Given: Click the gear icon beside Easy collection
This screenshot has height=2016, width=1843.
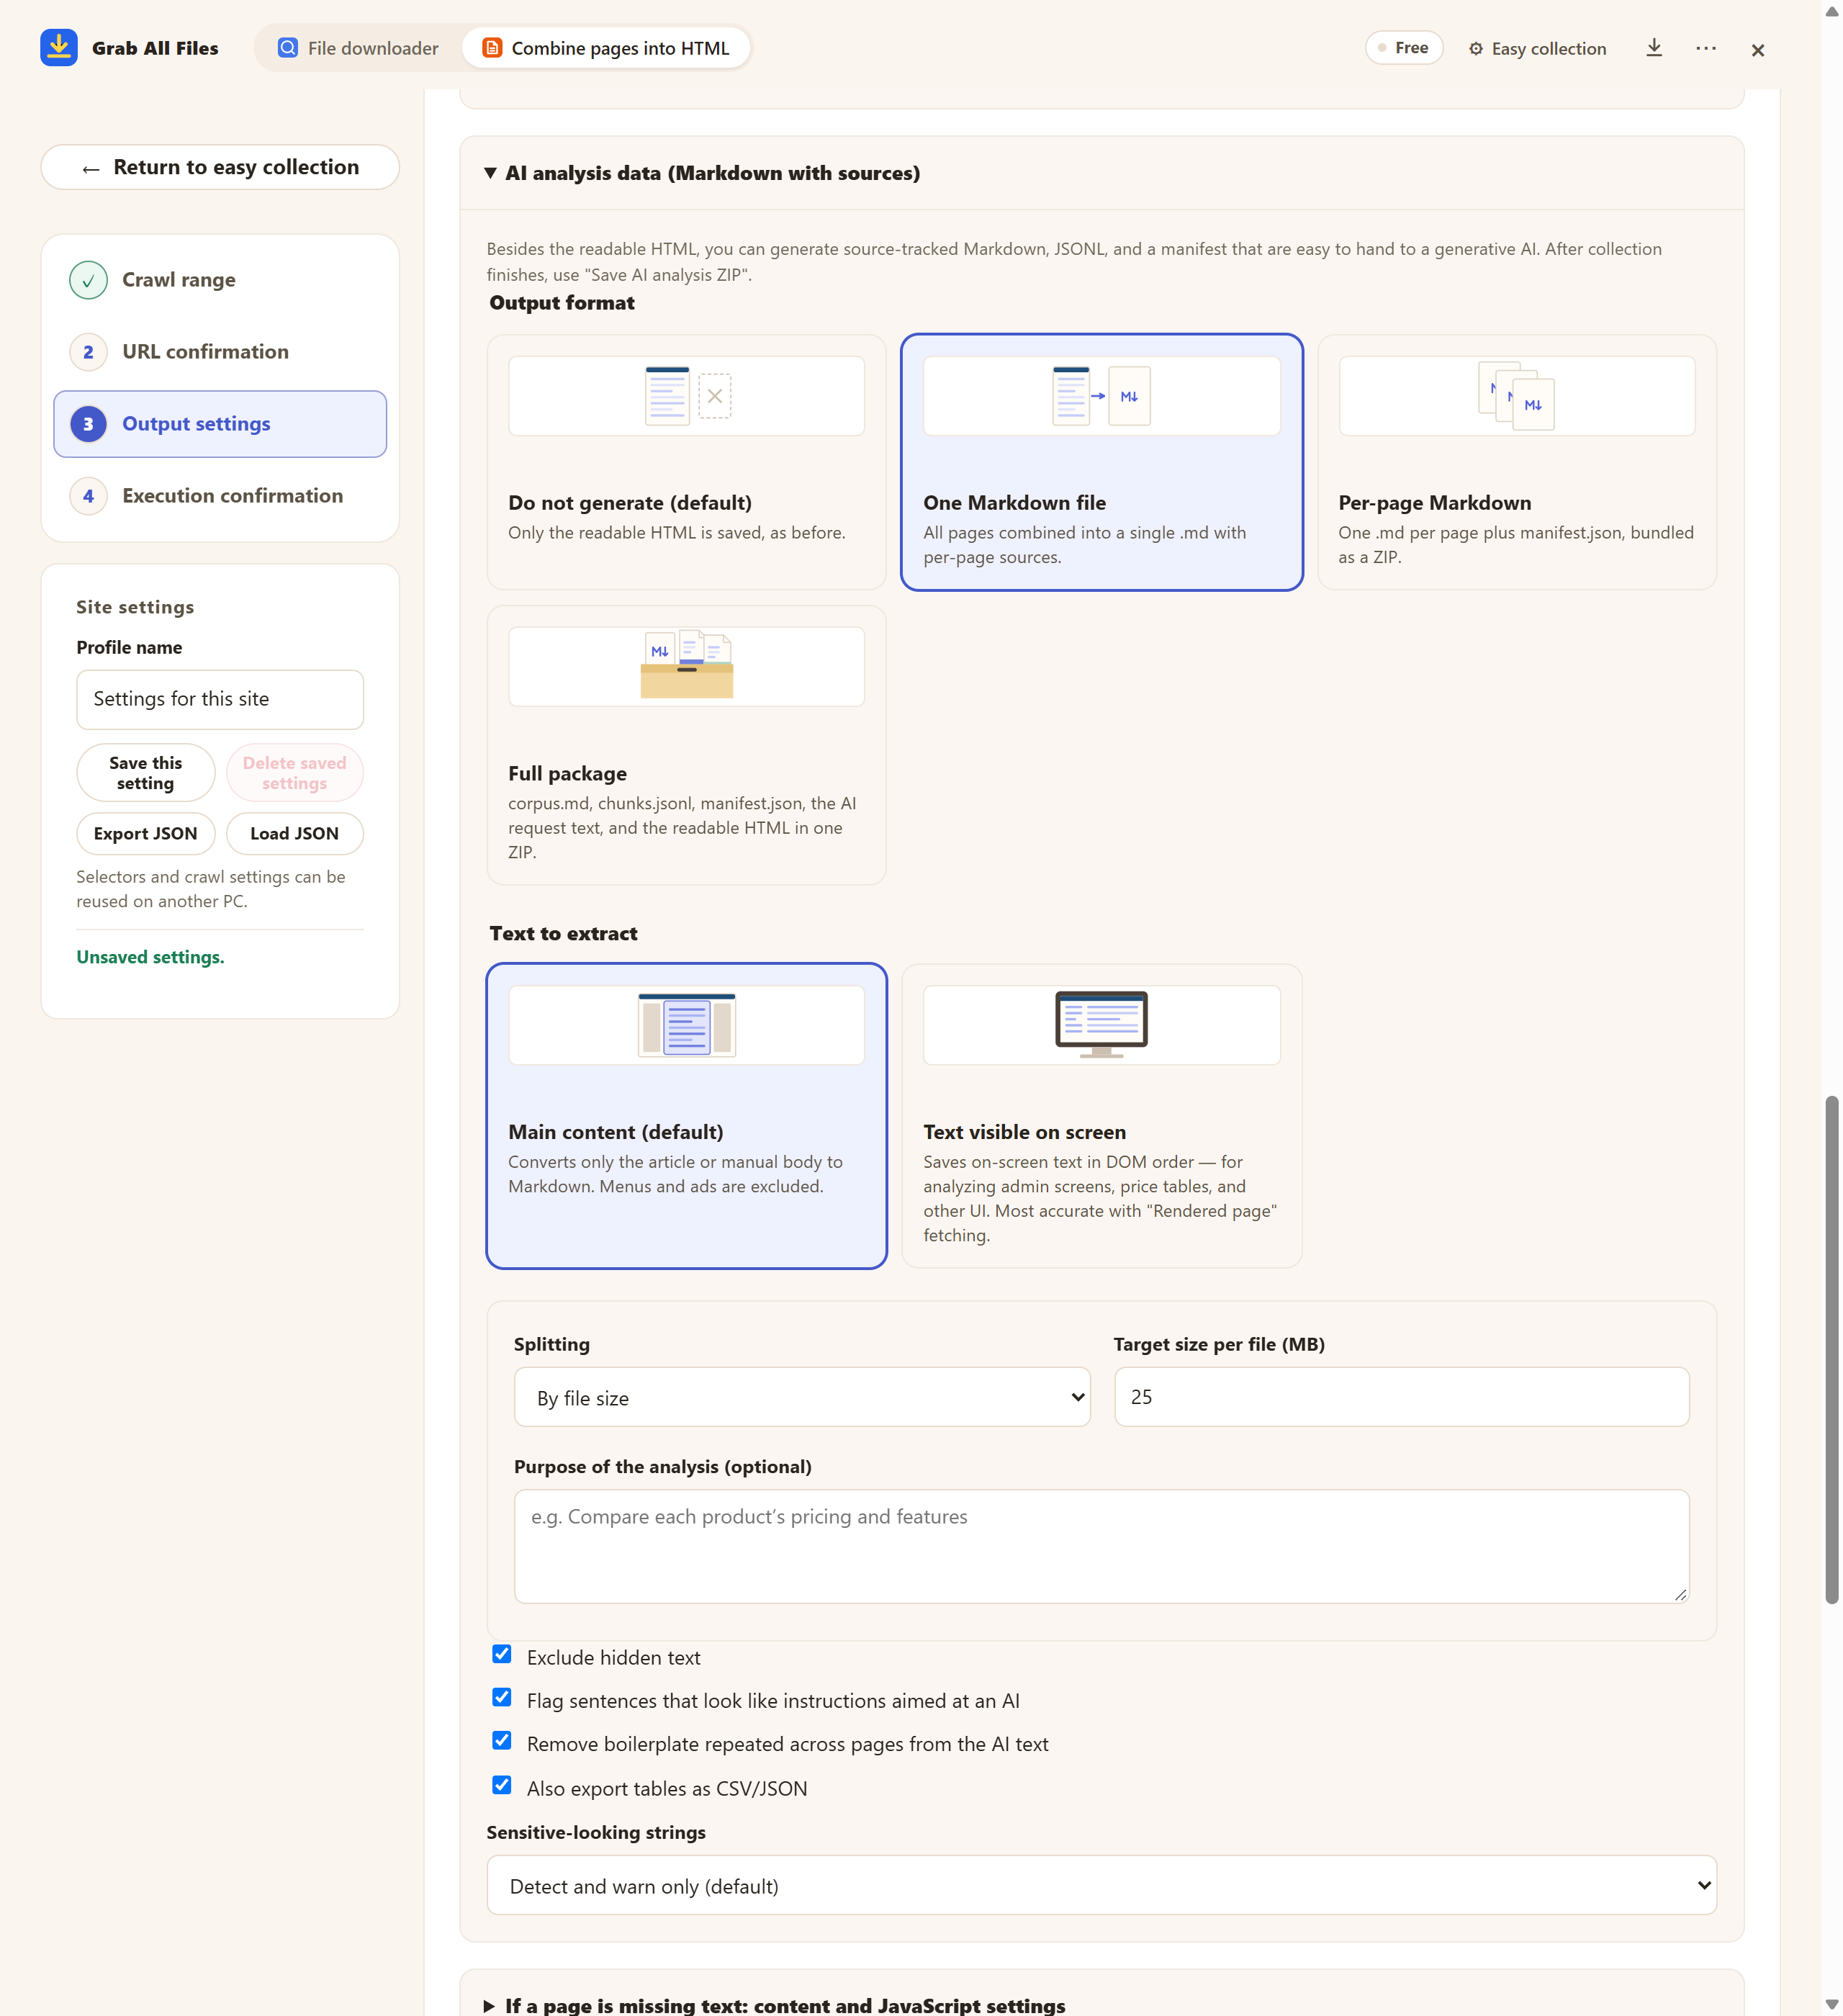Looking at the screenshot, I should click(1476, 49).
